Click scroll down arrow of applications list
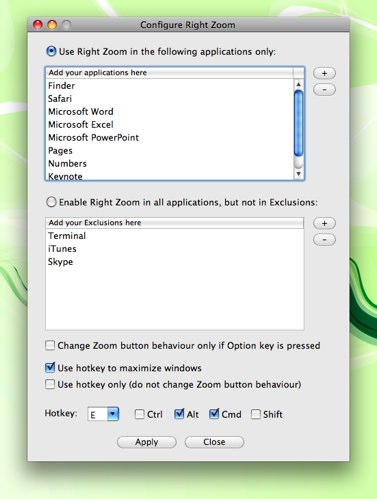 coord(299,174)
